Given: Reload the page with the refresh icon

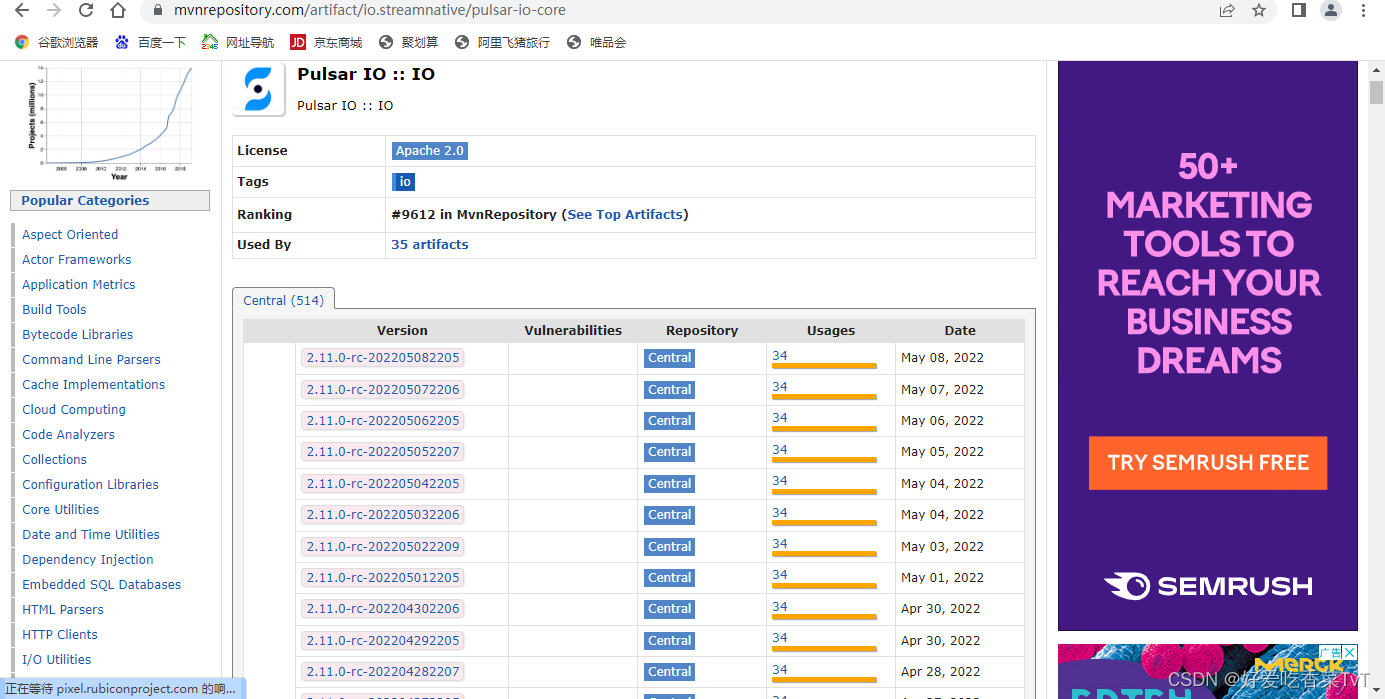Looking at the screenshot, I should tap(86, 10).
